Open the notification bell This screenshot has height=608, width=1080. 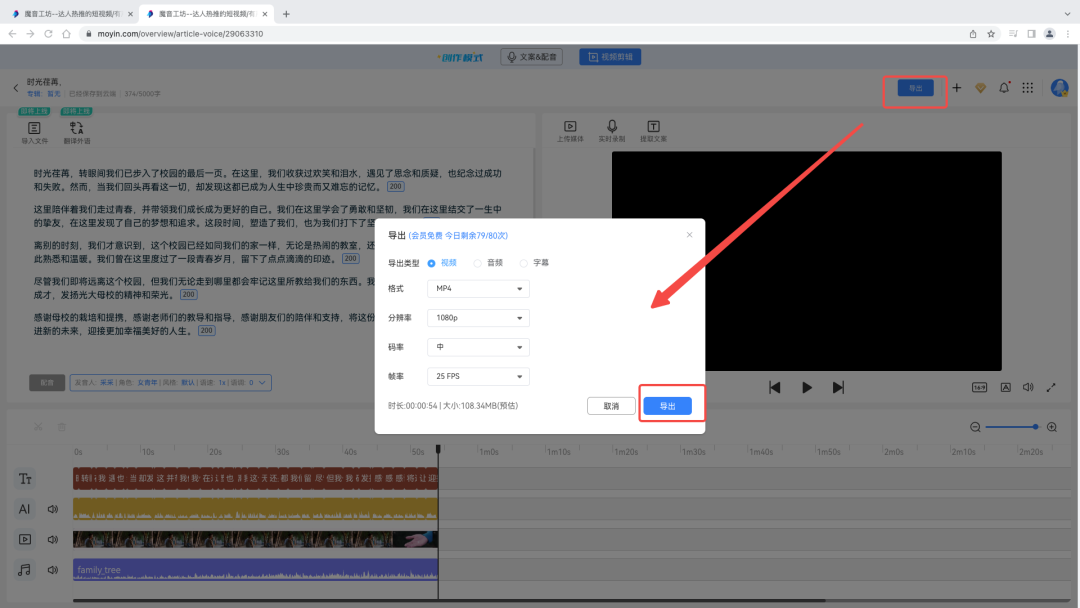tap(1004, 87)
